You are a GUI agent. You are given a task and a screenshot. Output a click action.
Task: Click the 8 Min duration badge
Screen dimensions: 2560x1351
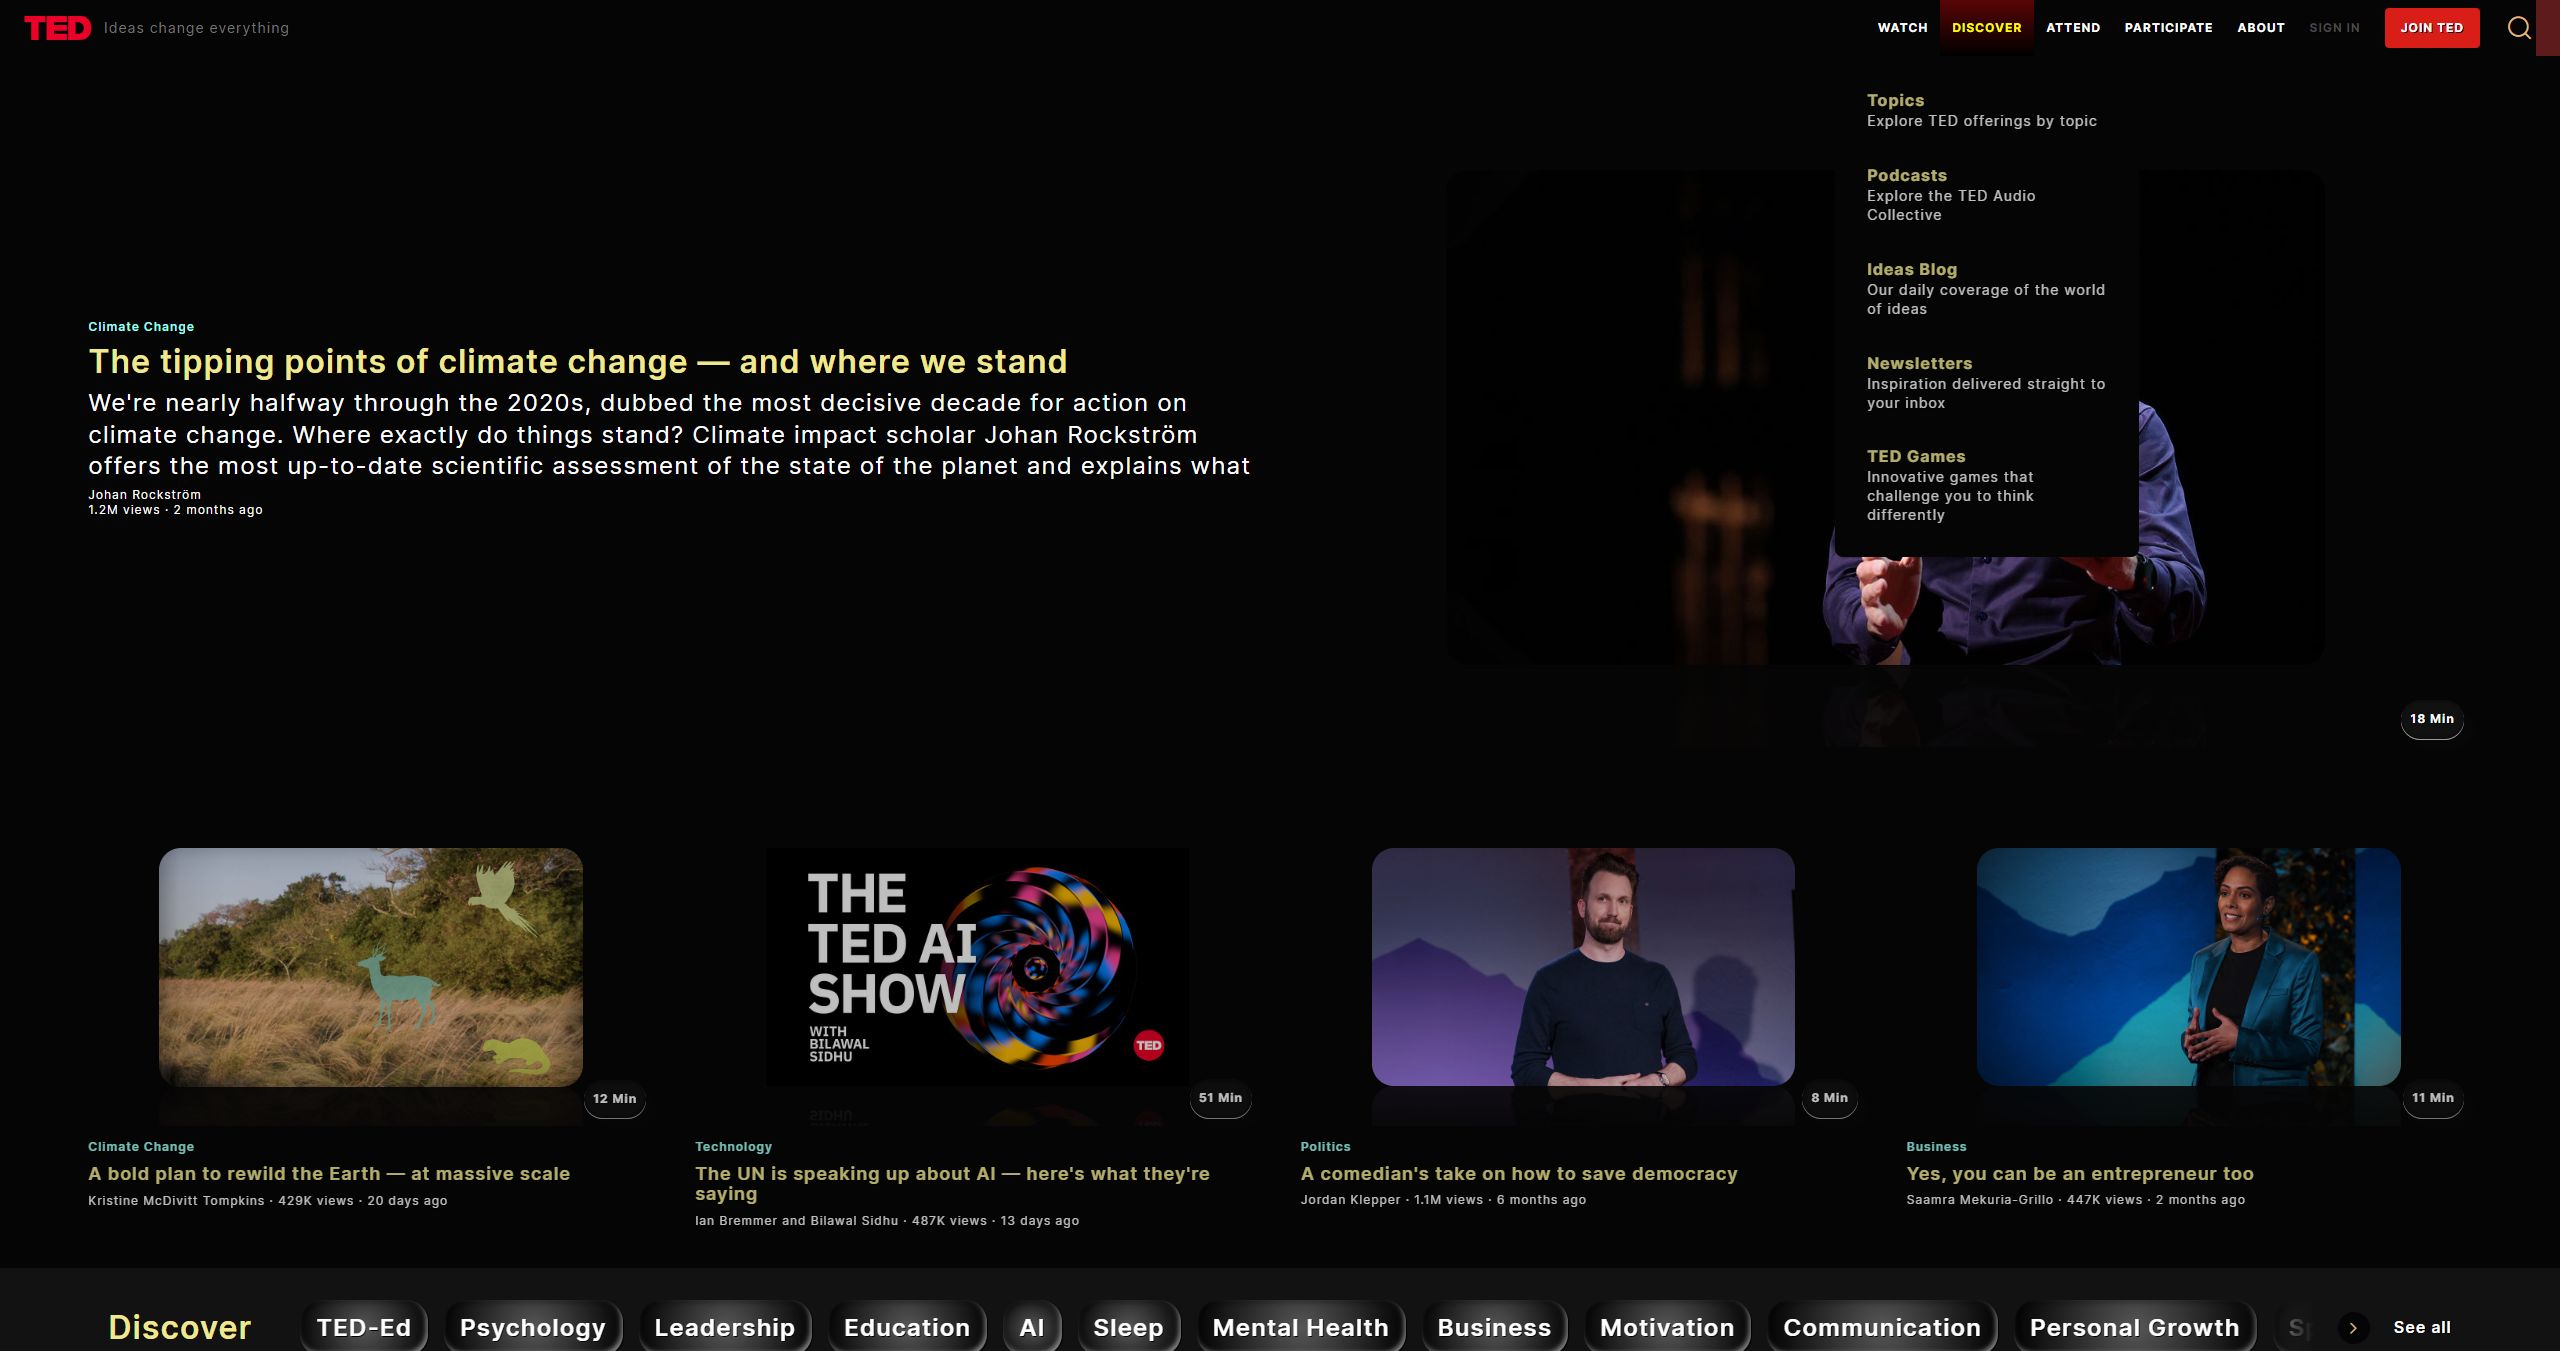click(1829, 1098)
